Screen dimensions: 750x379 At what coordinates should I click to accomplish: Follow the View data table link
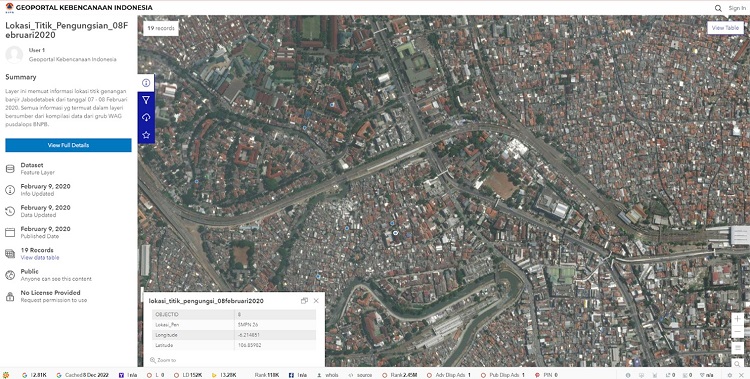point(40,257)
